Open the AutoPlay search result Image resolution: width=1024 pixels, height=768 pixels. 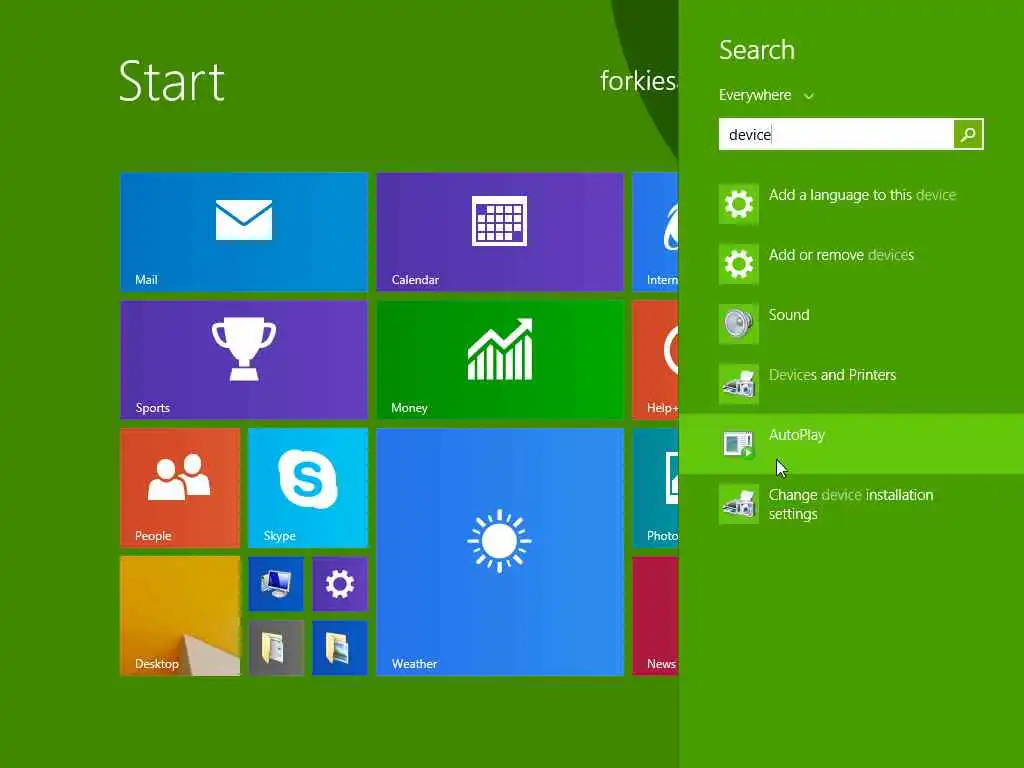click(x=852, y=444)
